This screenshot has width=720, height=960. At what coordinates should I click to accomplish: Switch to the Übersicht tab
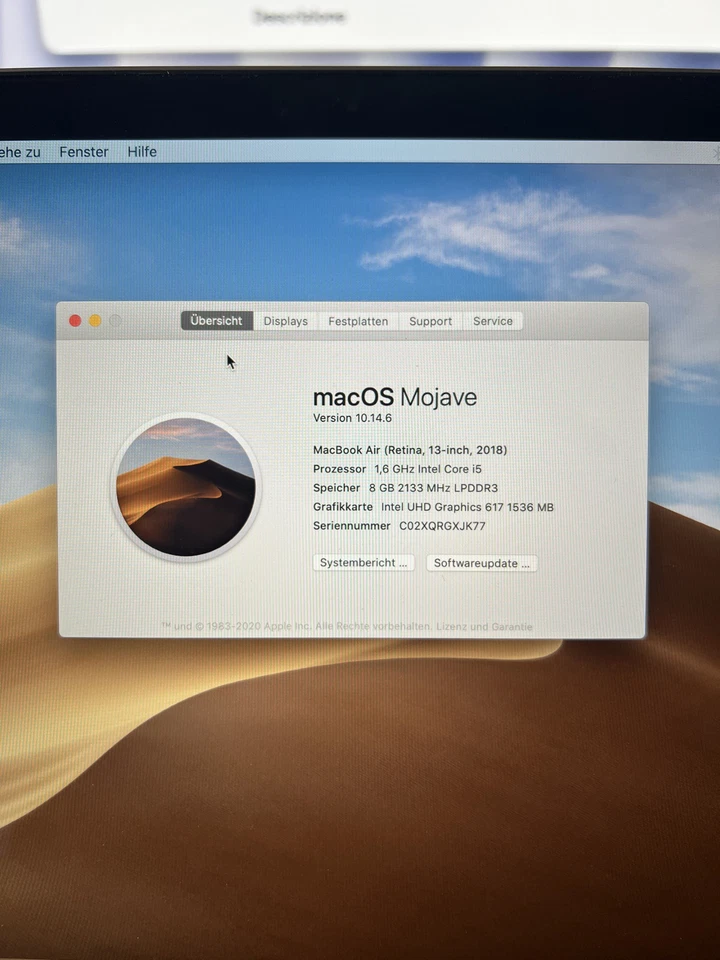[217, 321]
